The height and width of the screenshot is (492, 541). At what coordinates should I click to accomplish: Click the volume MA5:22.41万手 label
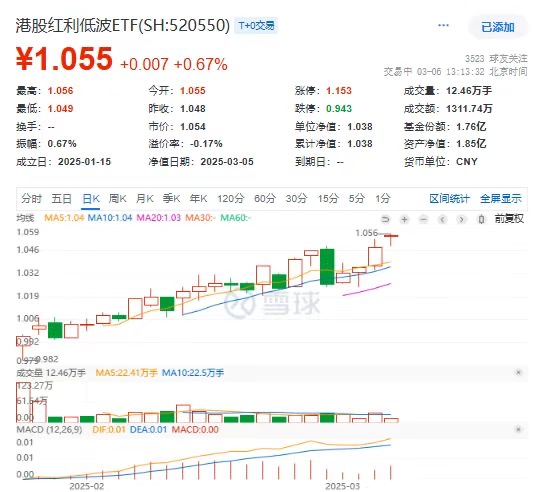(x=126, y=373)
